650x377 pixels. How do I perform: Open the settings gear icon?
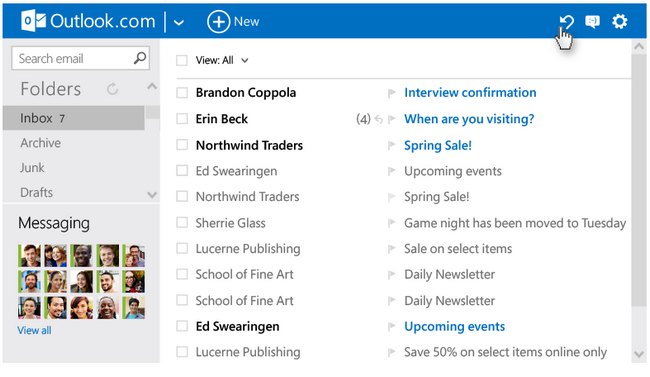tap(620, 21)
